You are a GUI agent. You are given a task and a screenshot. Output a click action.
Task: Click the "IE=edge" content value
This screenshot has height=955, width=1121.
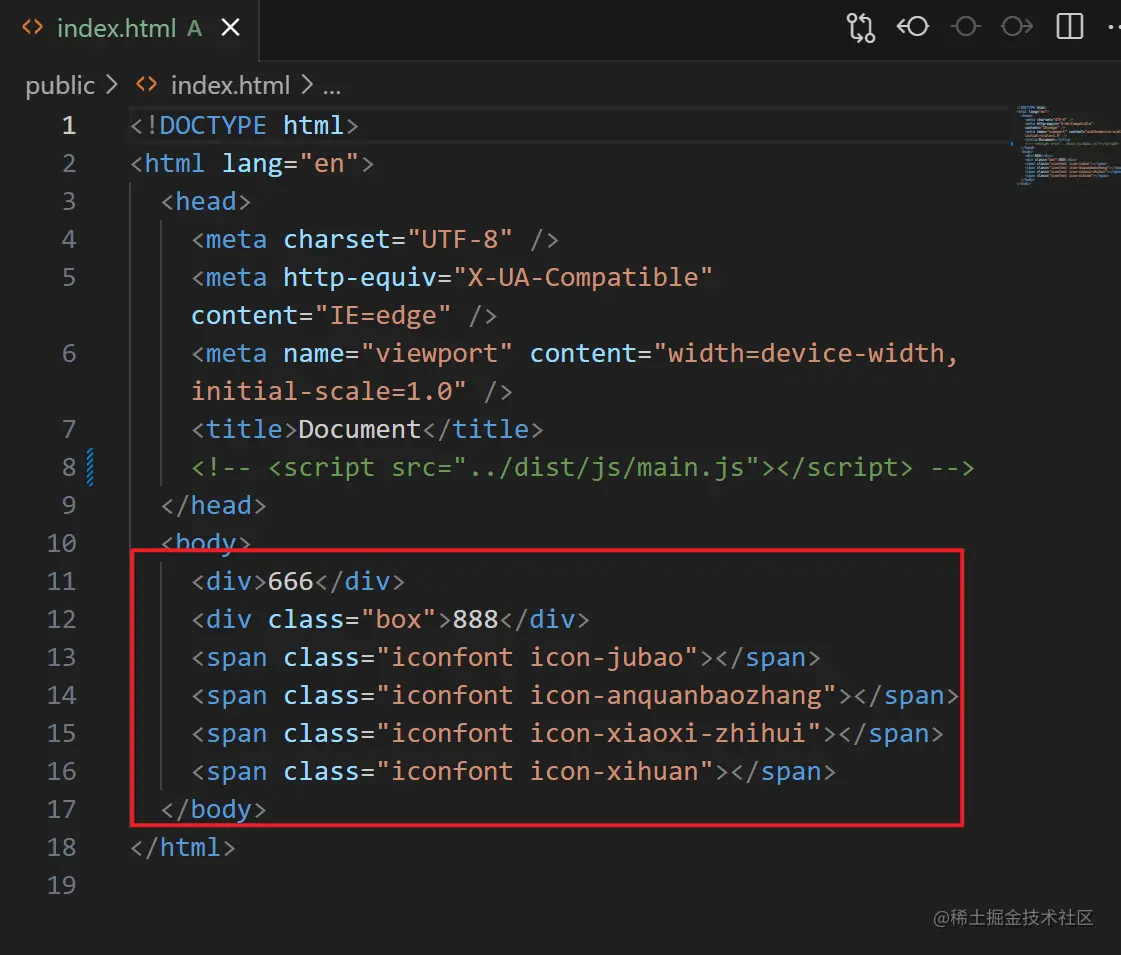(x=382, y=315)
